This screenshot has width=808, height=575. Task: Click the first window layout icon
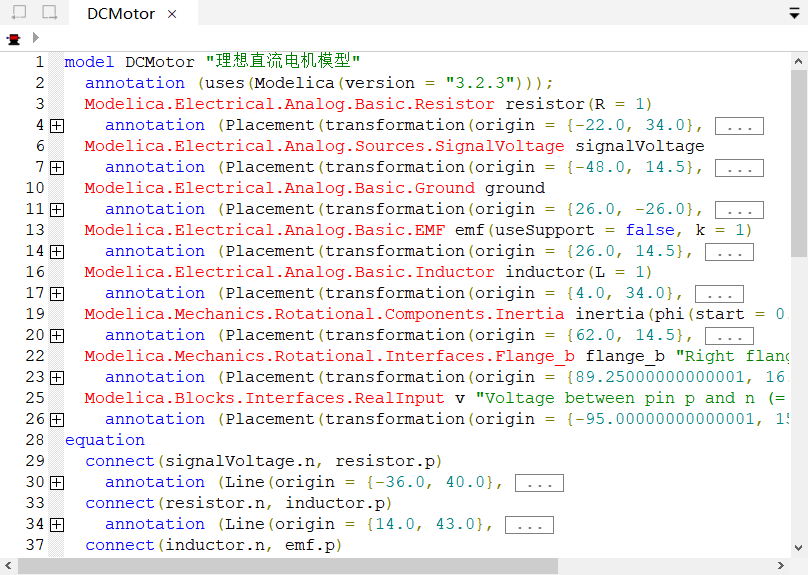(19, 12)
